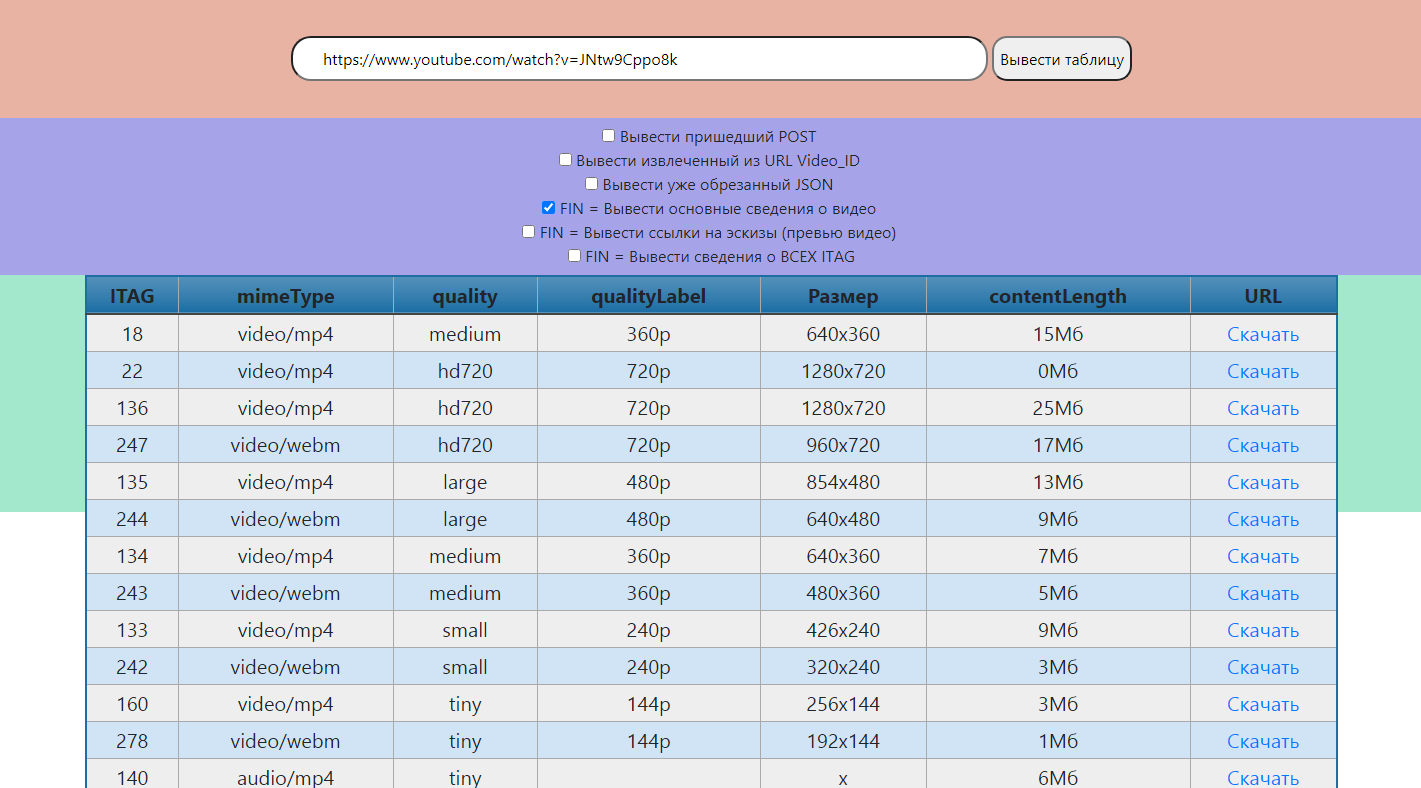Viewport: 1421px width, 788px height.
Task: Select ITAG cell '278'
Action: [x=132, y=741]
